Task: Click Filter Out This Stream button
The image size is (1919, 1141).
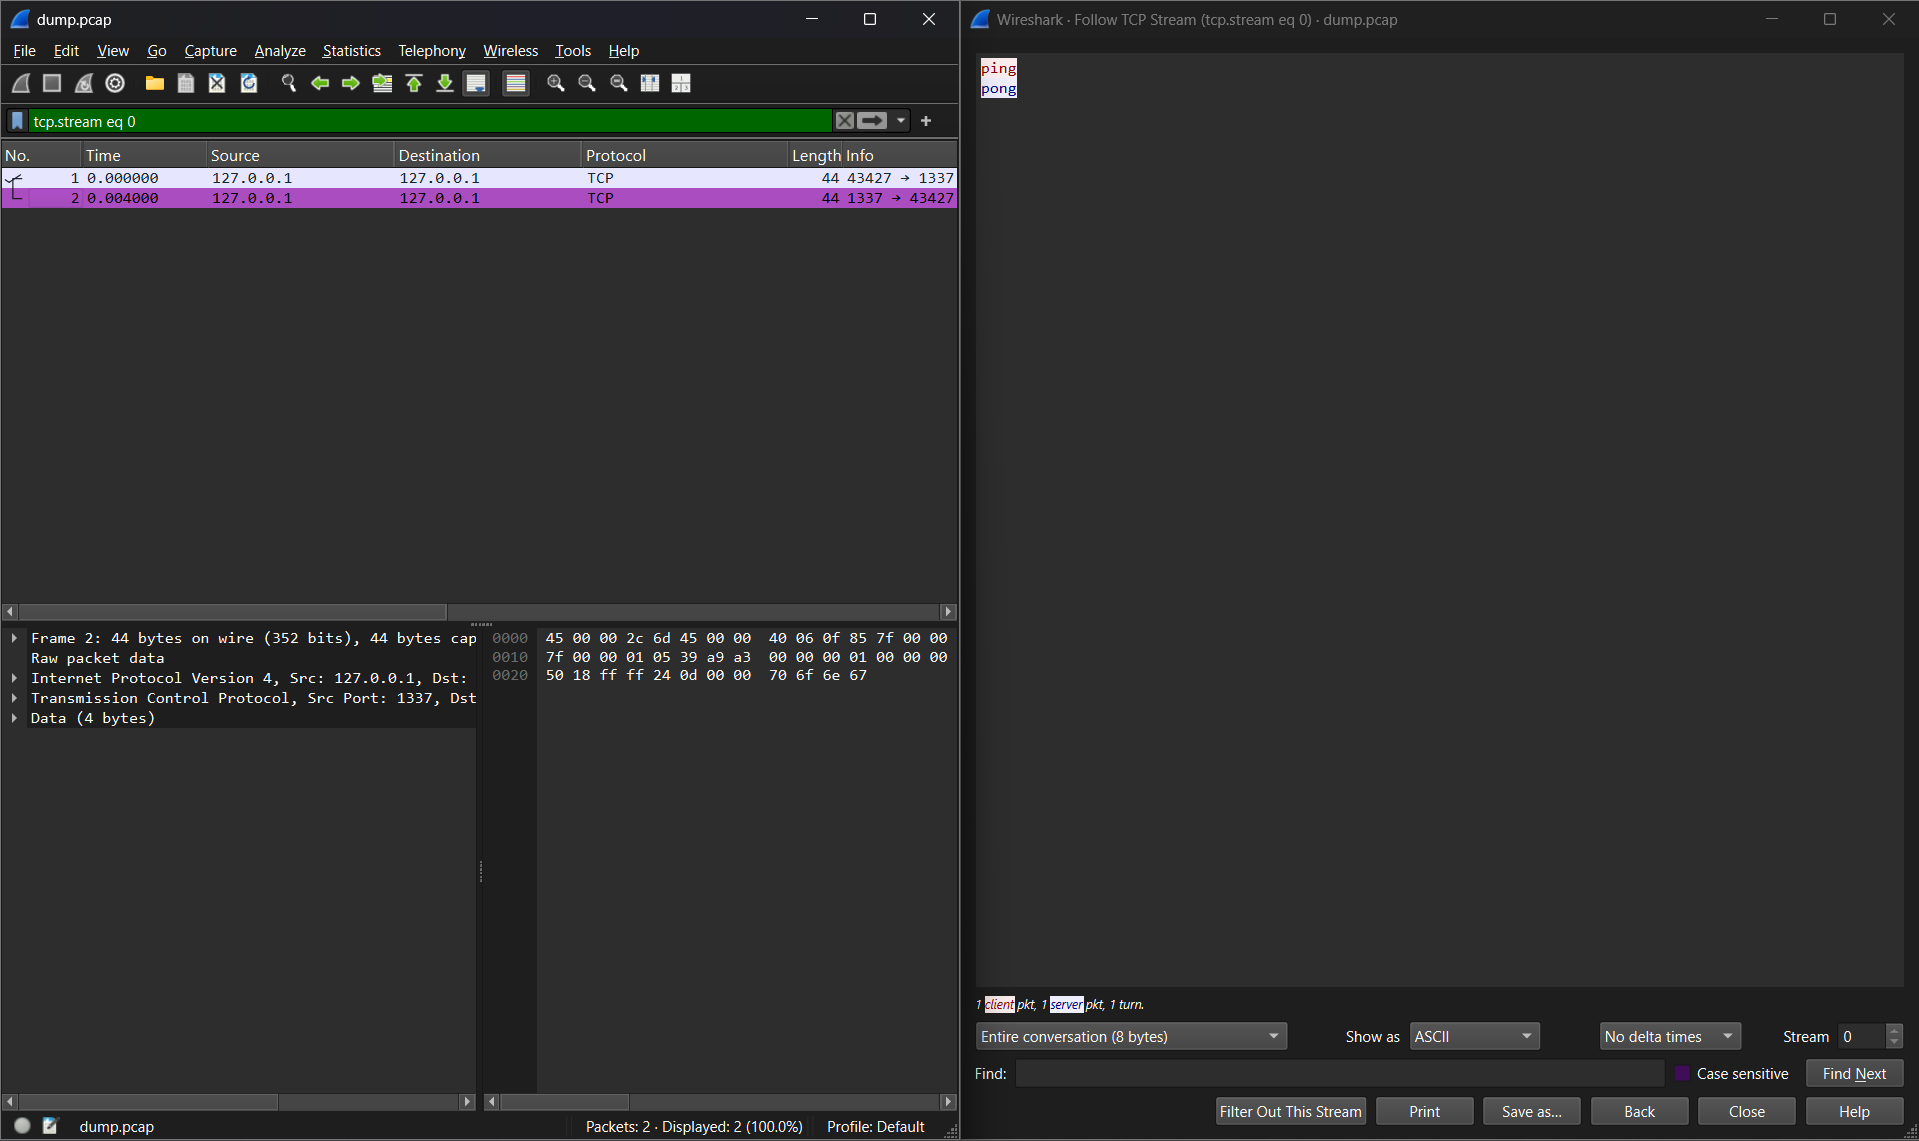Action: pos(1290,1112)
